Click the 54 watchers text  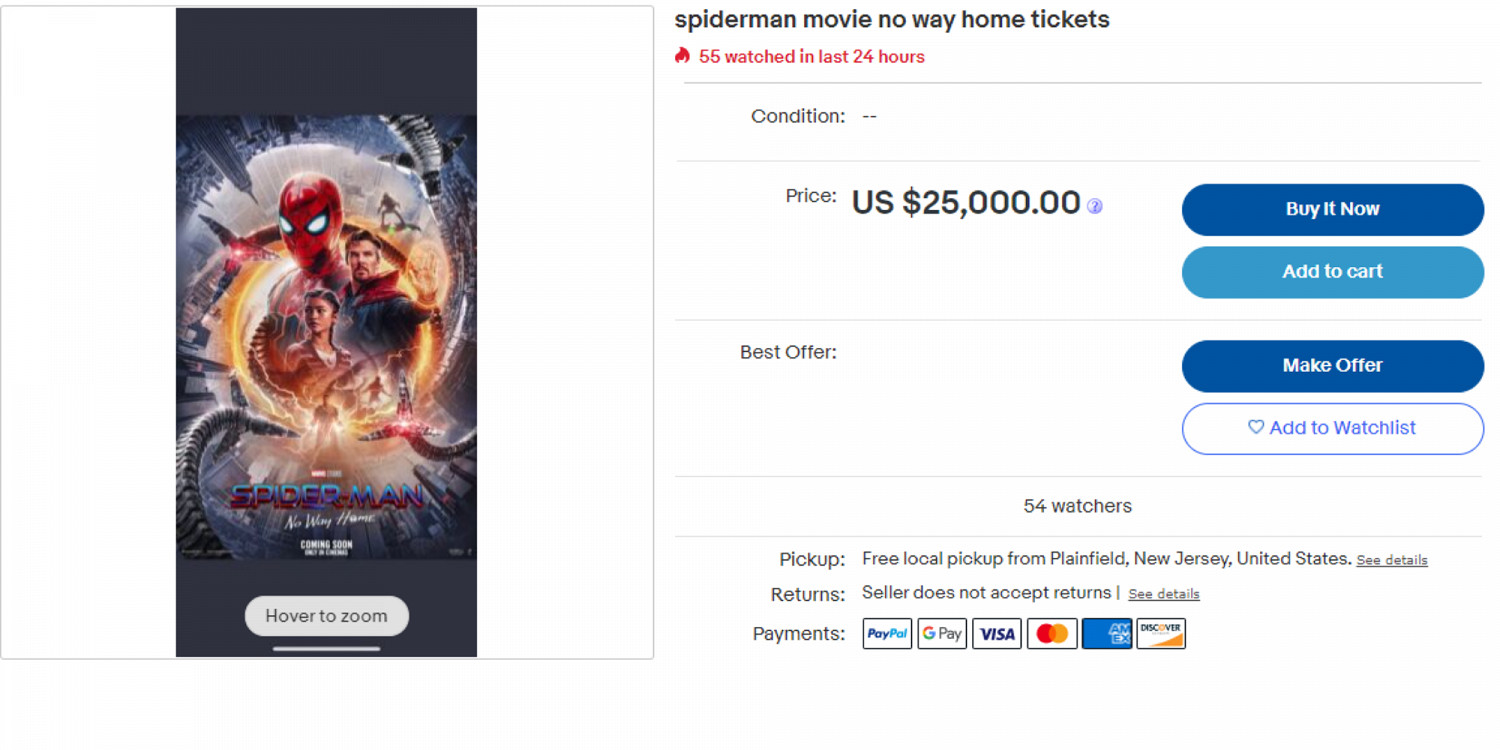coord(1077,506)
